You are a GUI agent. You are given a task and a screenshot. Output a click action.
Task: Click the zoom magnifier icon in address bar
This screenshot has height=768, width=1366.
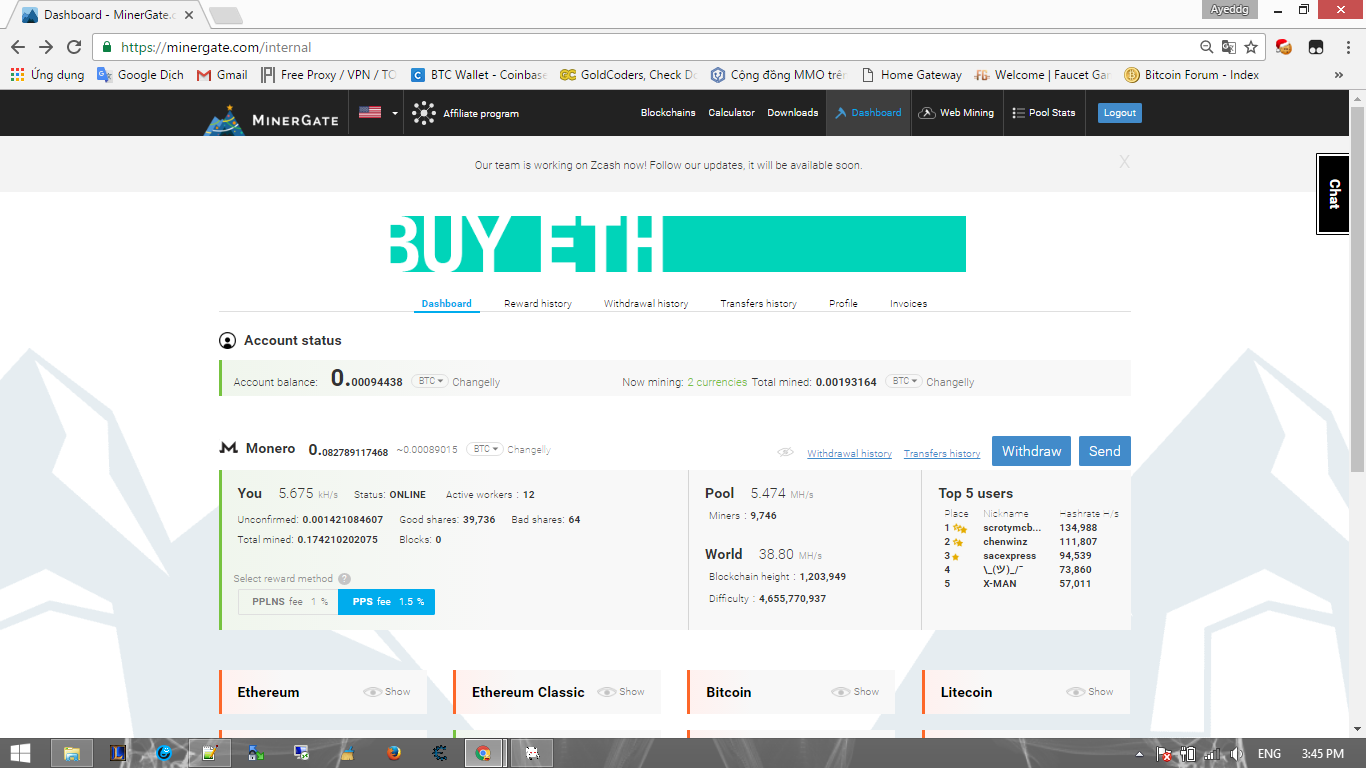pos(1207,47)
